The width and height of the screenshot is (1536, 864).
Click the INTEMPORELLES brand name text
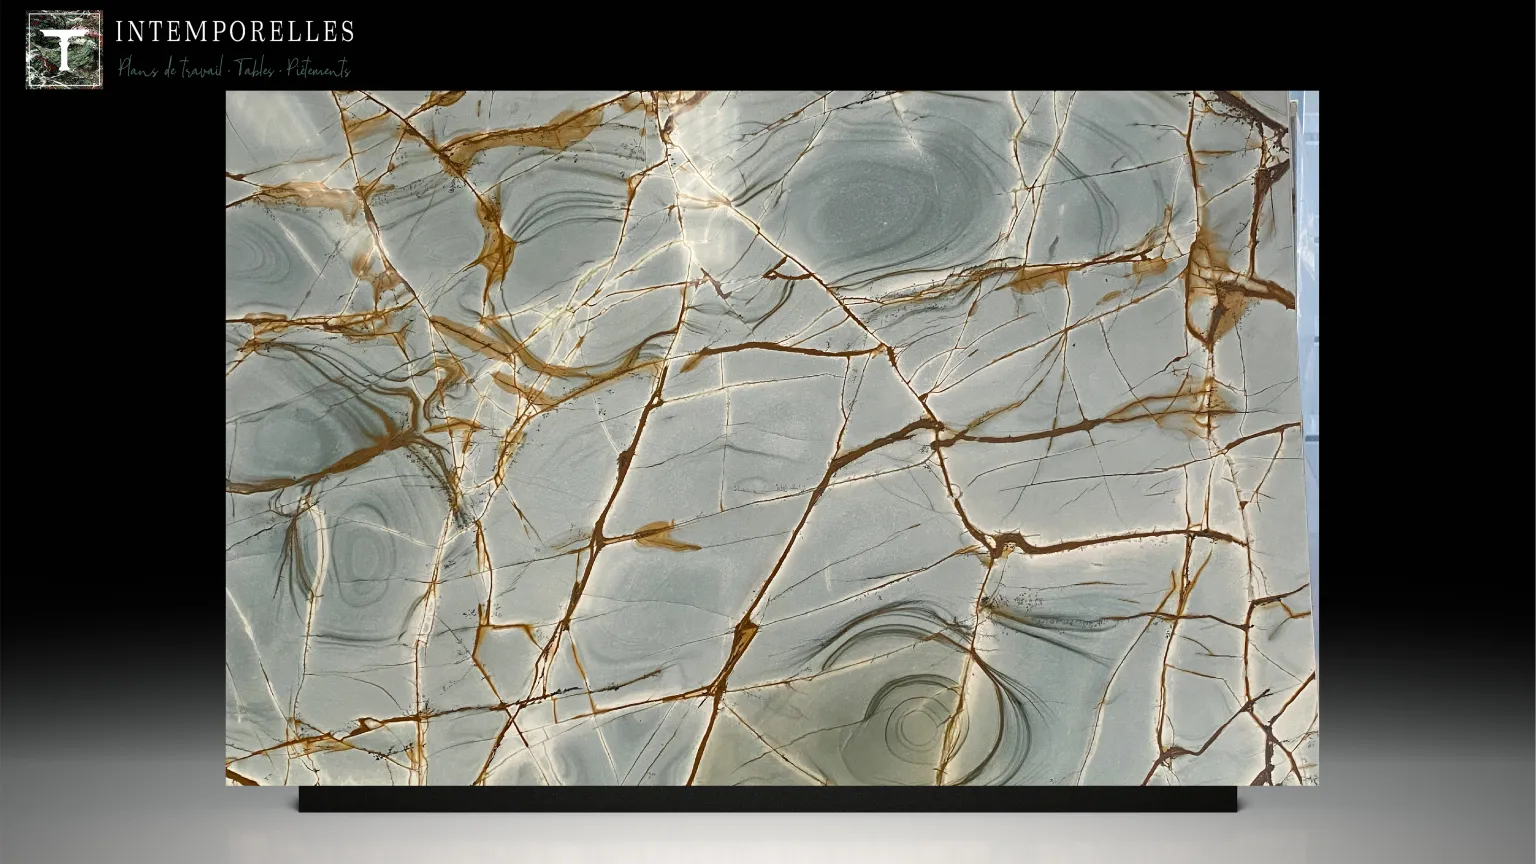[x=235, y=32]
